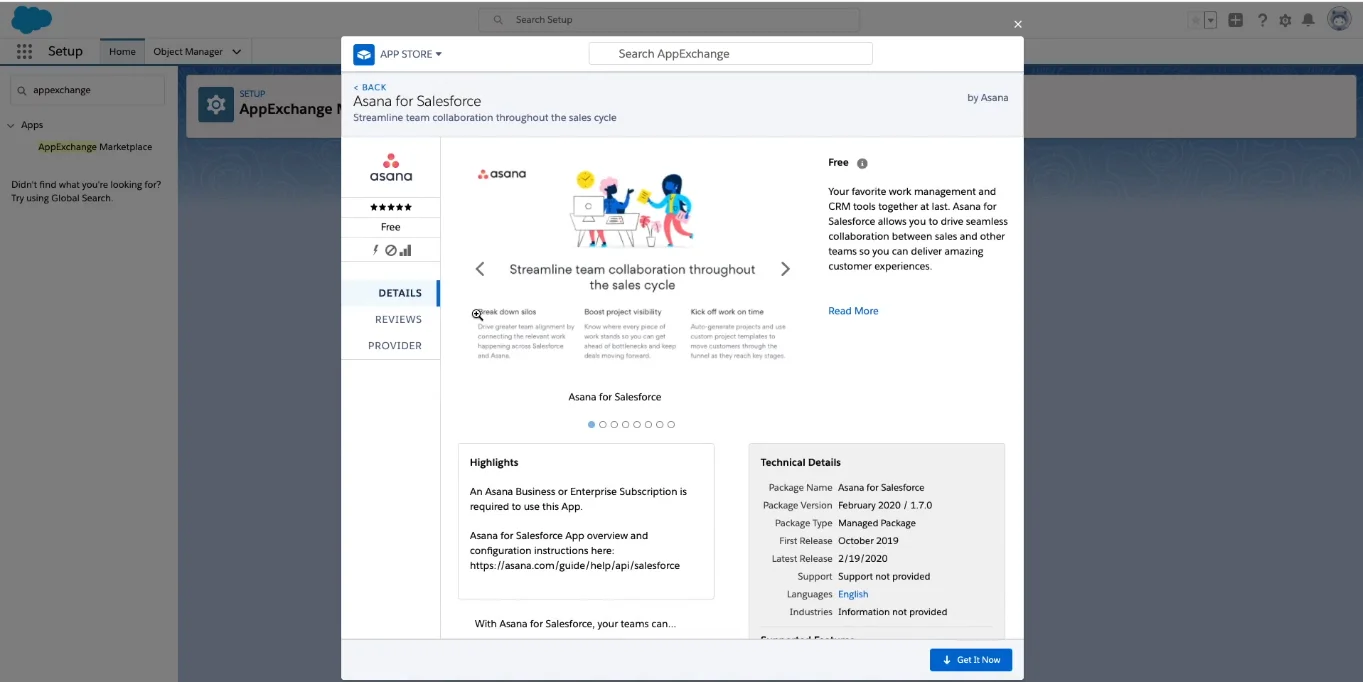Click the global actions plus icon

tap(1236, 20)
